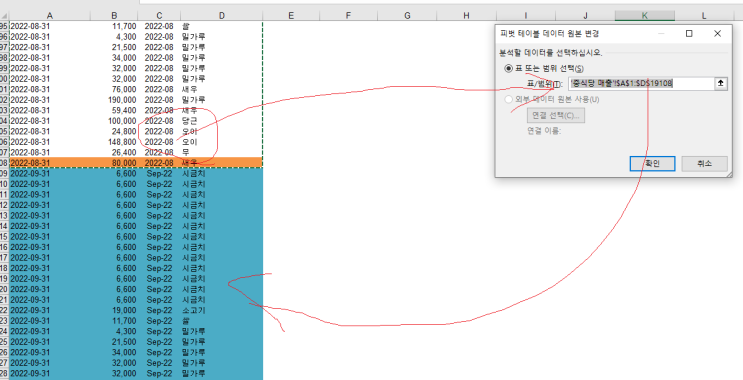The image size is (743, 380).
Task: Cancel the dialog with 취소 button
Action: point(704,163)
